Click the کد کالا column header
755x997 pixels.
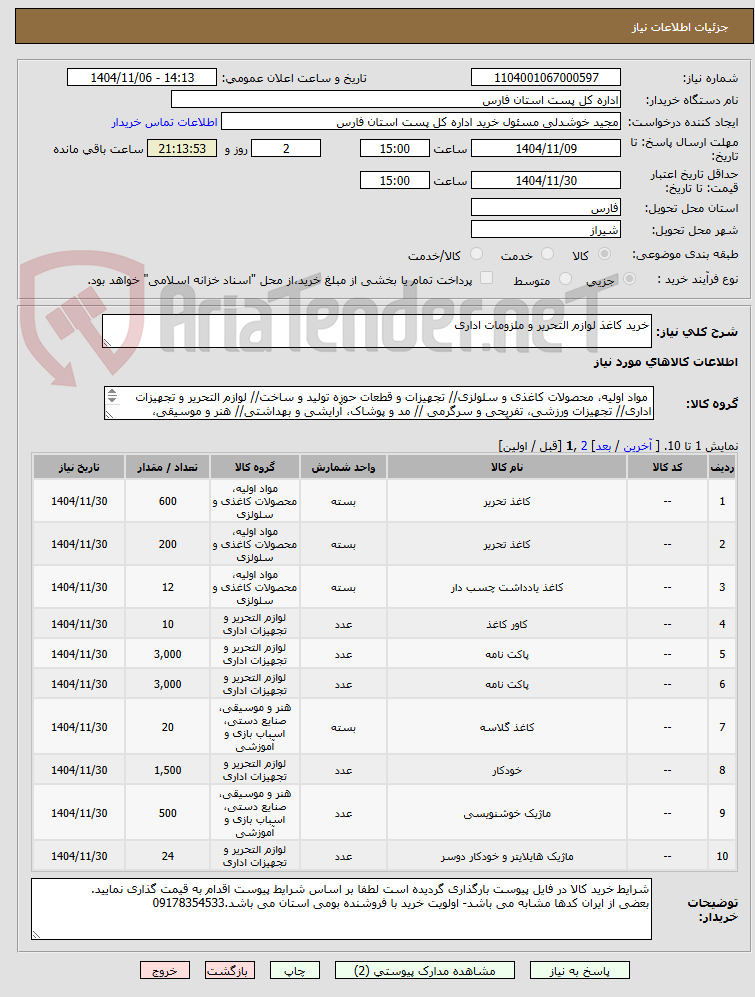point(667,467)
